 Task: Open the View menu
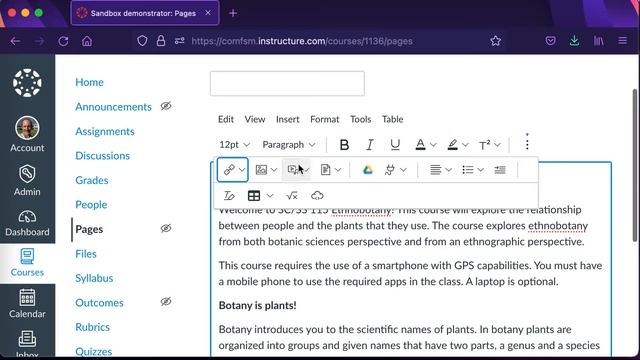(255, 119)
